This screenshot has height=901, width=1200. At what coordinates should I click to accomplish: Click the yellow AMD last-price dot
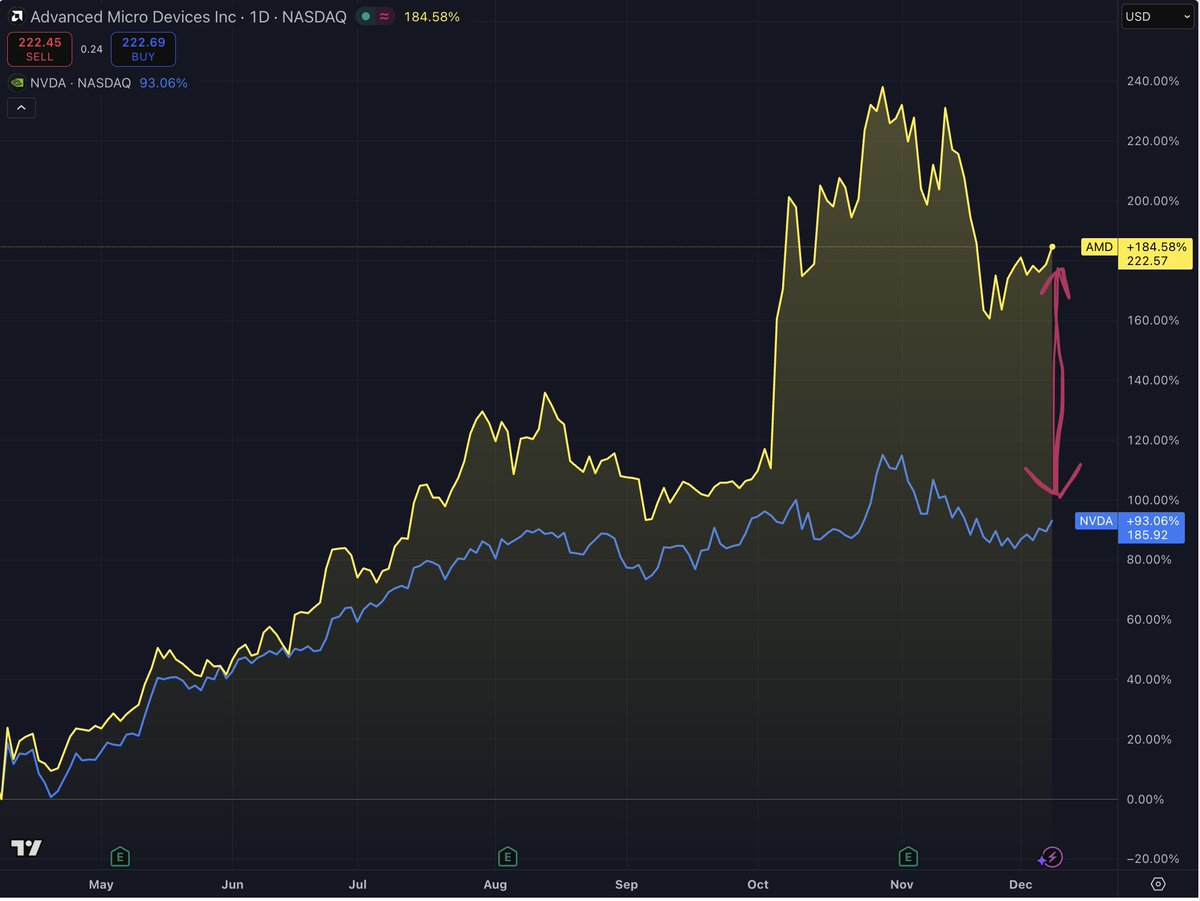click(x=1052, y=246)
